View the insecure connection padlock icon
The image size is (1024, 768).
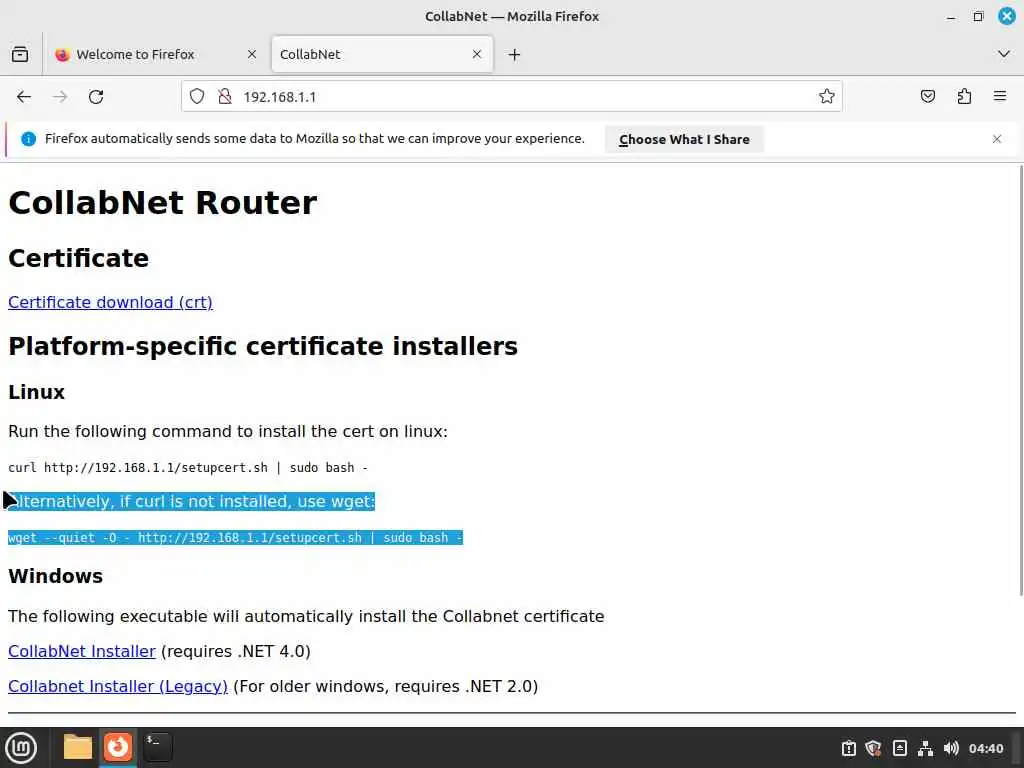tap(225, 97)
